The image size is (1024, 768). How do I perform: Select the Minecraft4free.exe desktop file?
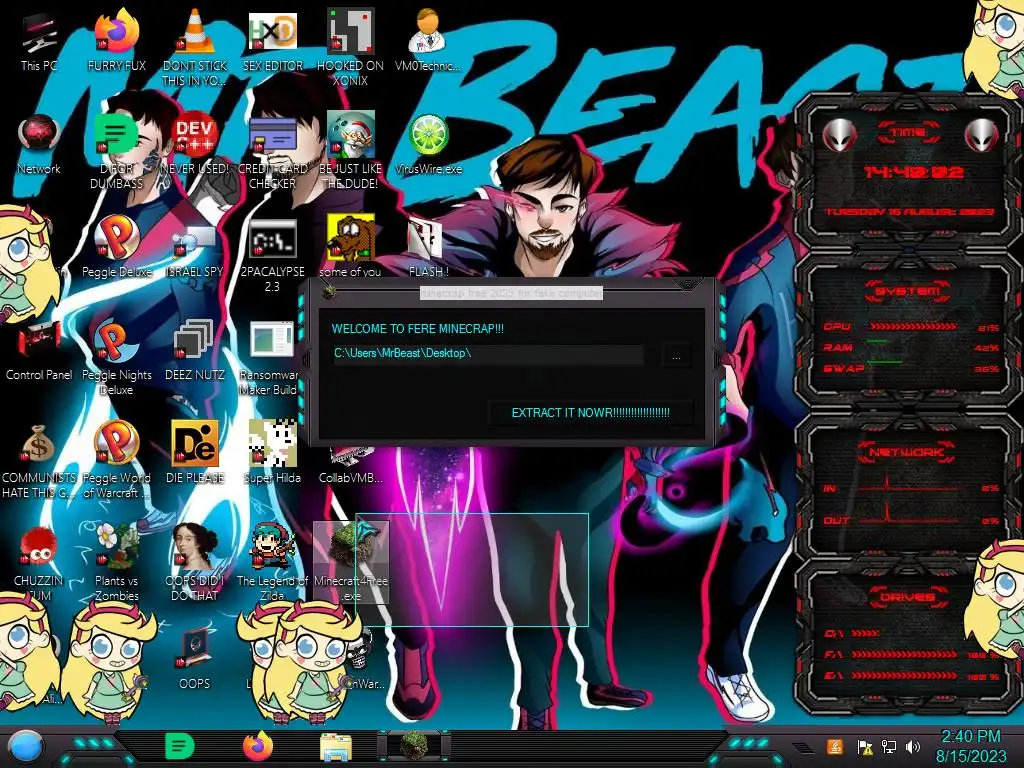click(351, 562)
